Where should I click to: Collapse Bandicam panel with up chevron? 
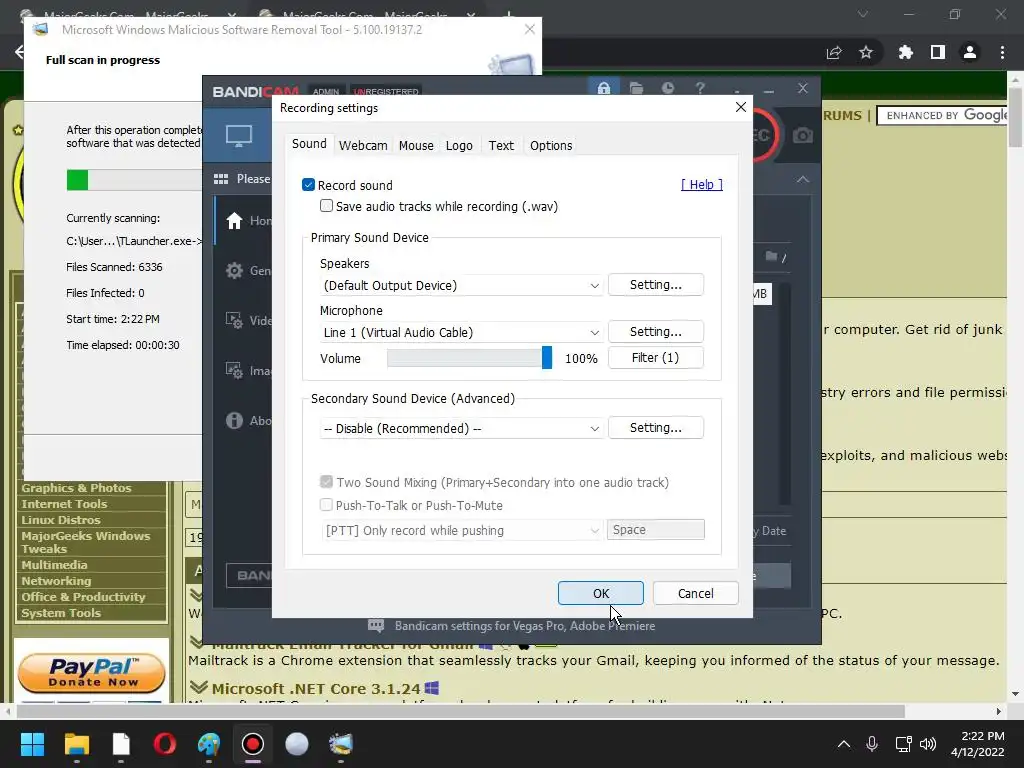(803, 179)
